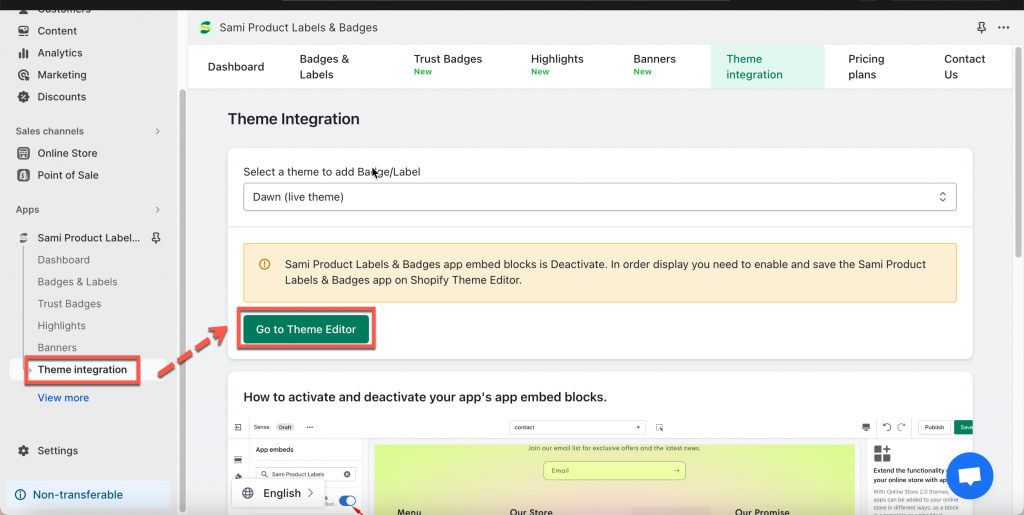Open Content from the admin sidebar

[x=57, y=31]
